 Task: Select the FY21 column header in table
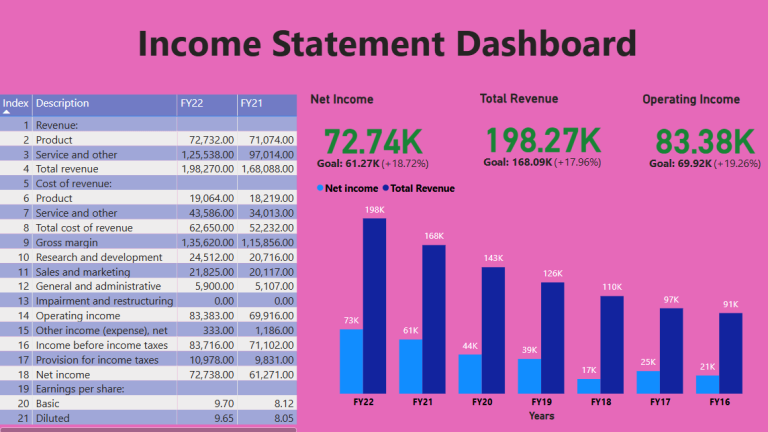pos(251,103)
